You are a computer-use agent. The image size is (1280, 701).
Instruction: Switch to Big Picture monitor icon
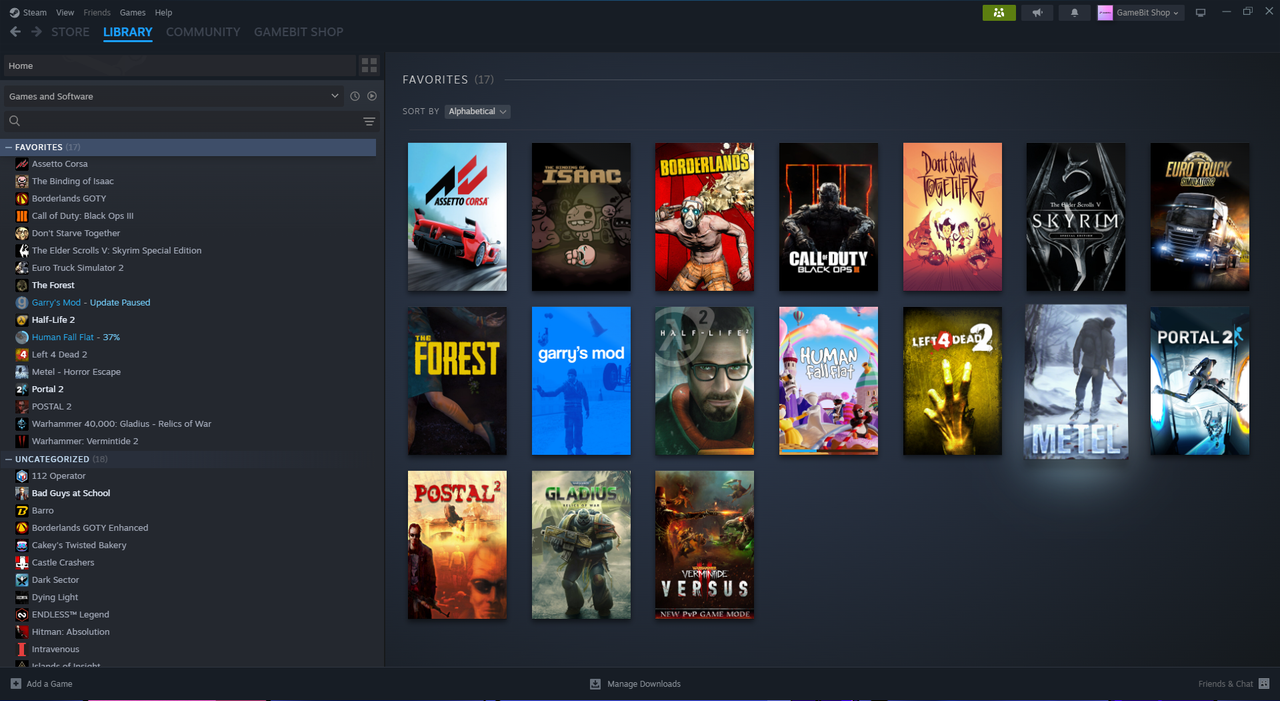point(1201,13)
